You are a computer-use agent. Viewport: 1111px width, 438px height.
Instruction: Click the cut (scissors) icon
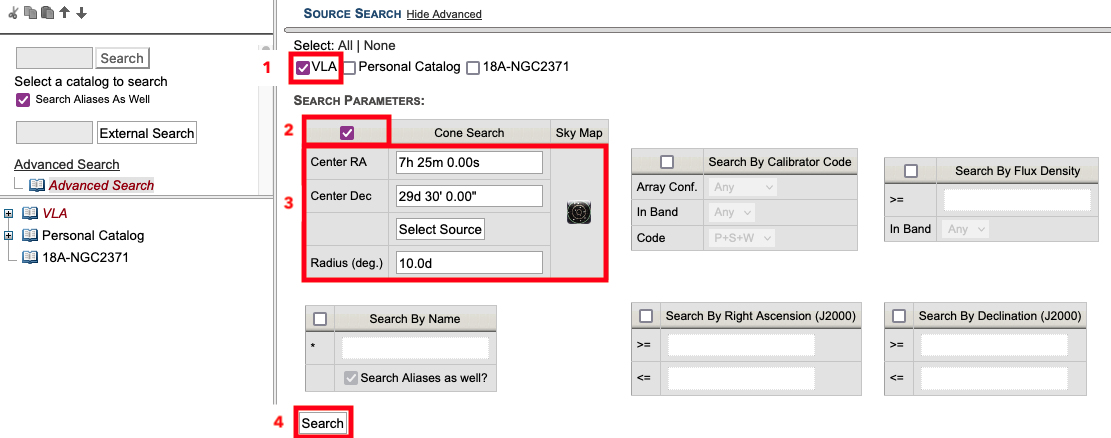point(13,13)
